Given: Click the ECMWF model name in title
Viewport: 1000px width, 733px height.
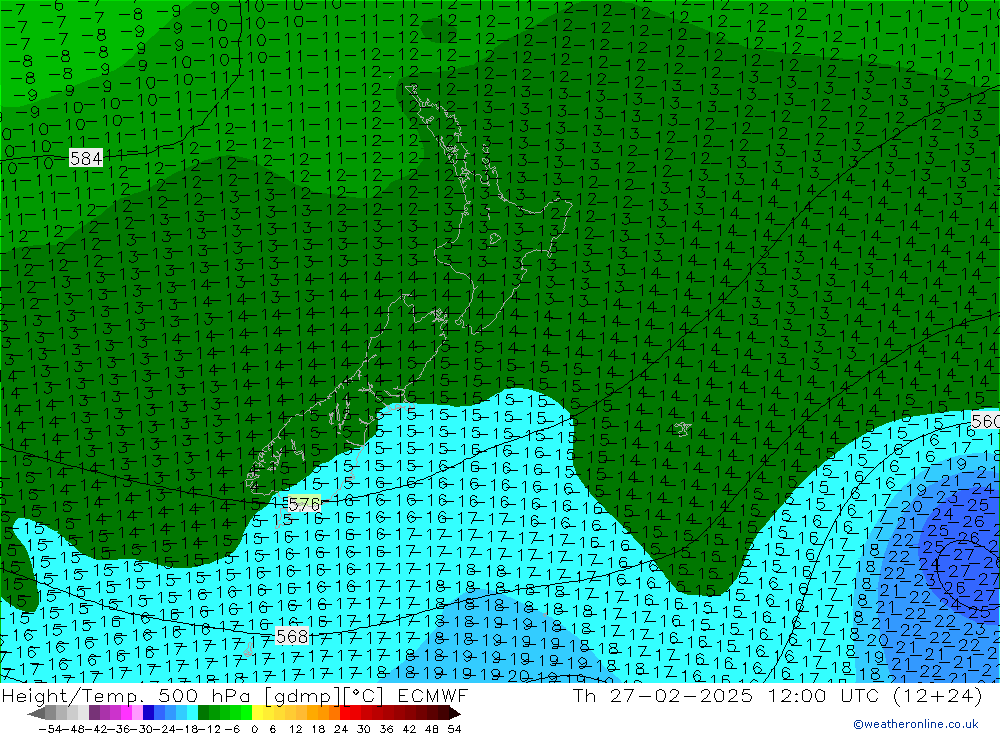Looking at the screenshot, I should 433,695.
